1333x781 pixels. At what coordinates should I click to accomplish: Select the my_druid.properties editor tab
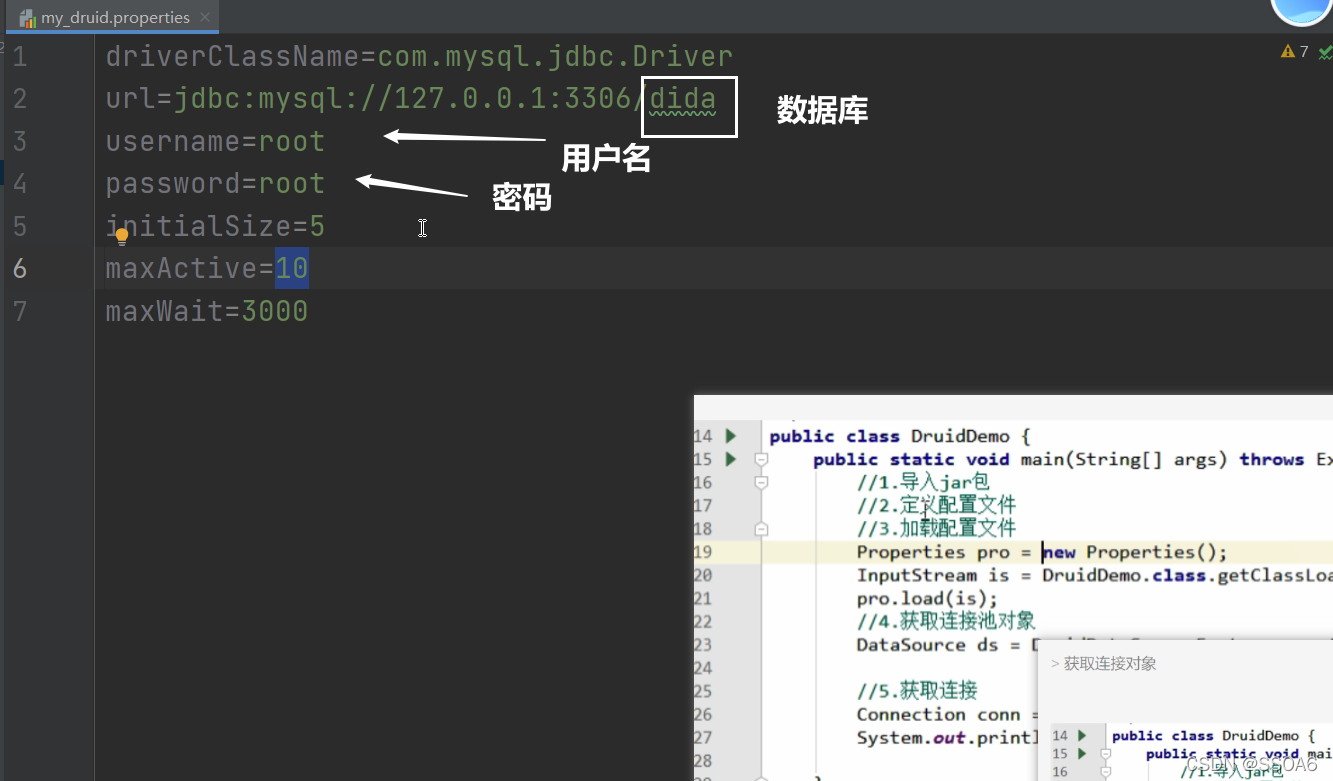[x=114, y=17]
